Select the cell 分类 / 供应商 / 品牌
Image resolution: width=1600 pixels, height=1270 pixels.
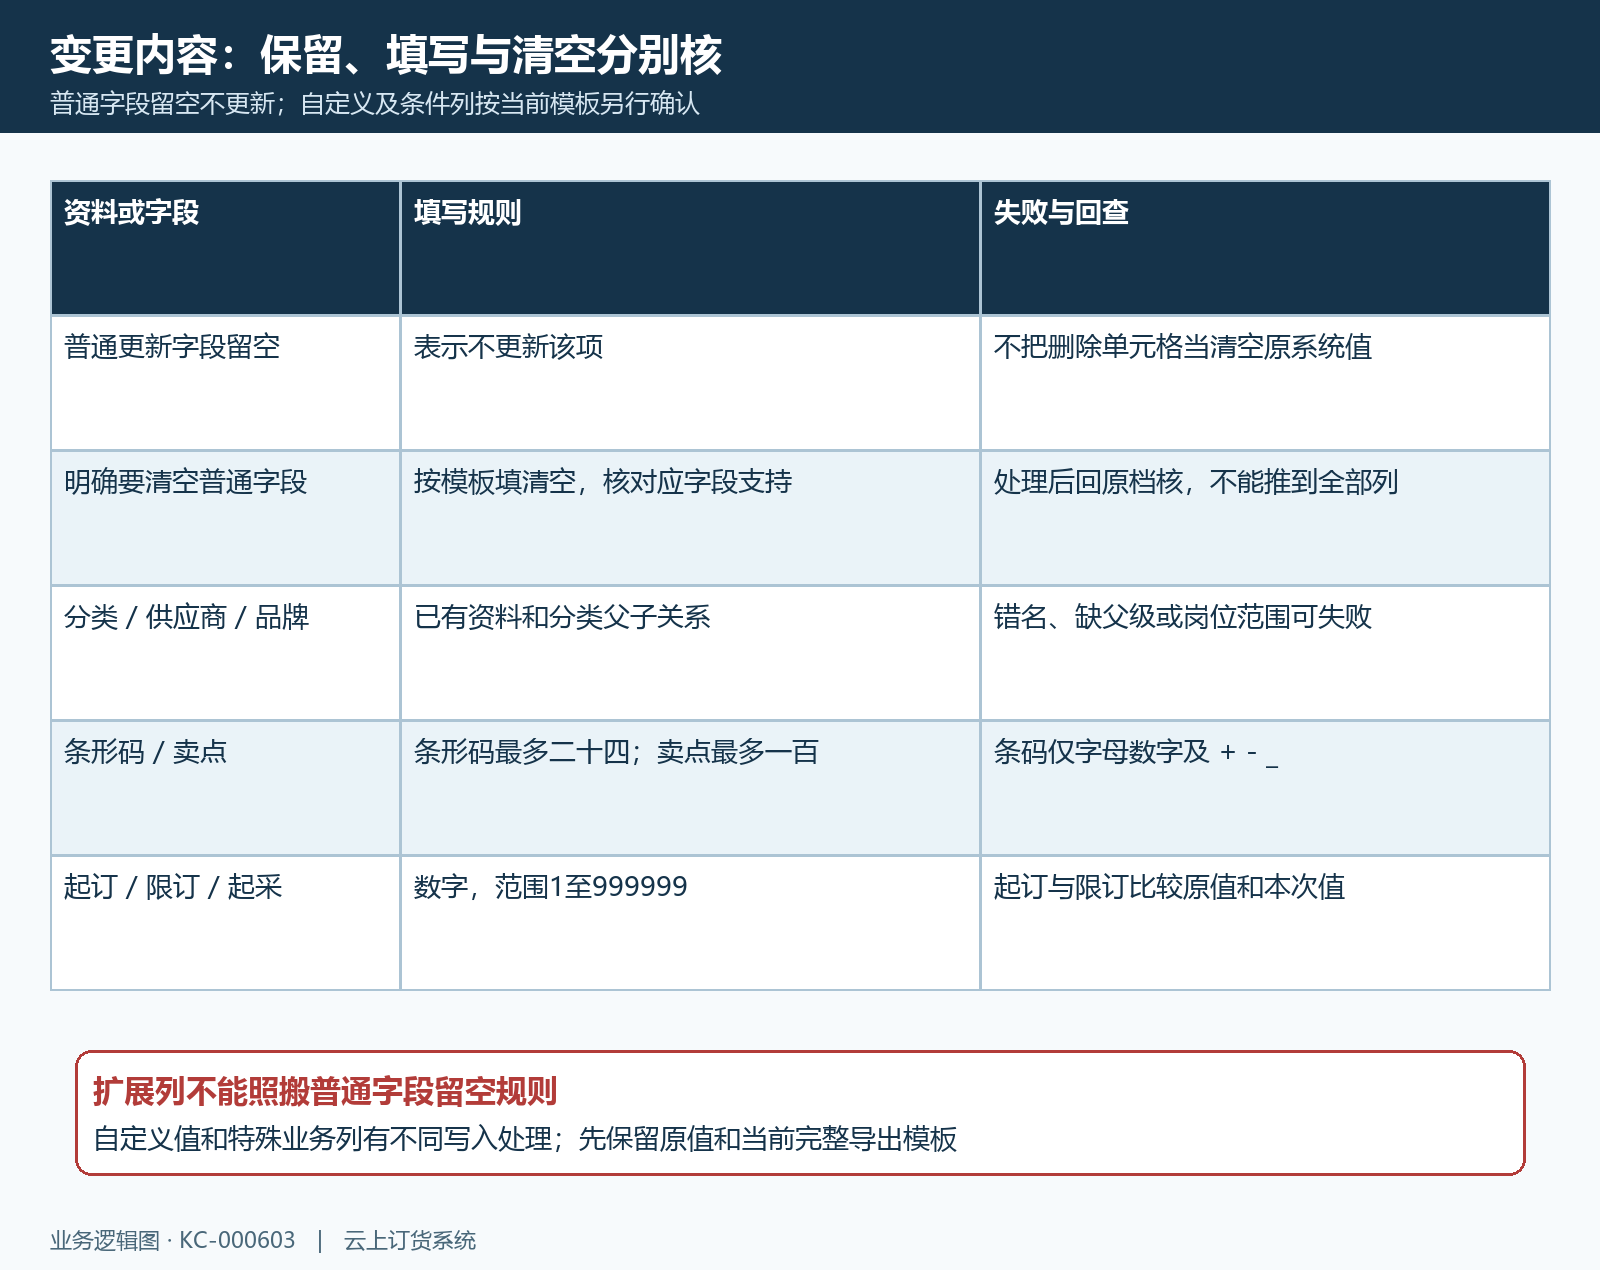(x=226, y=653)
